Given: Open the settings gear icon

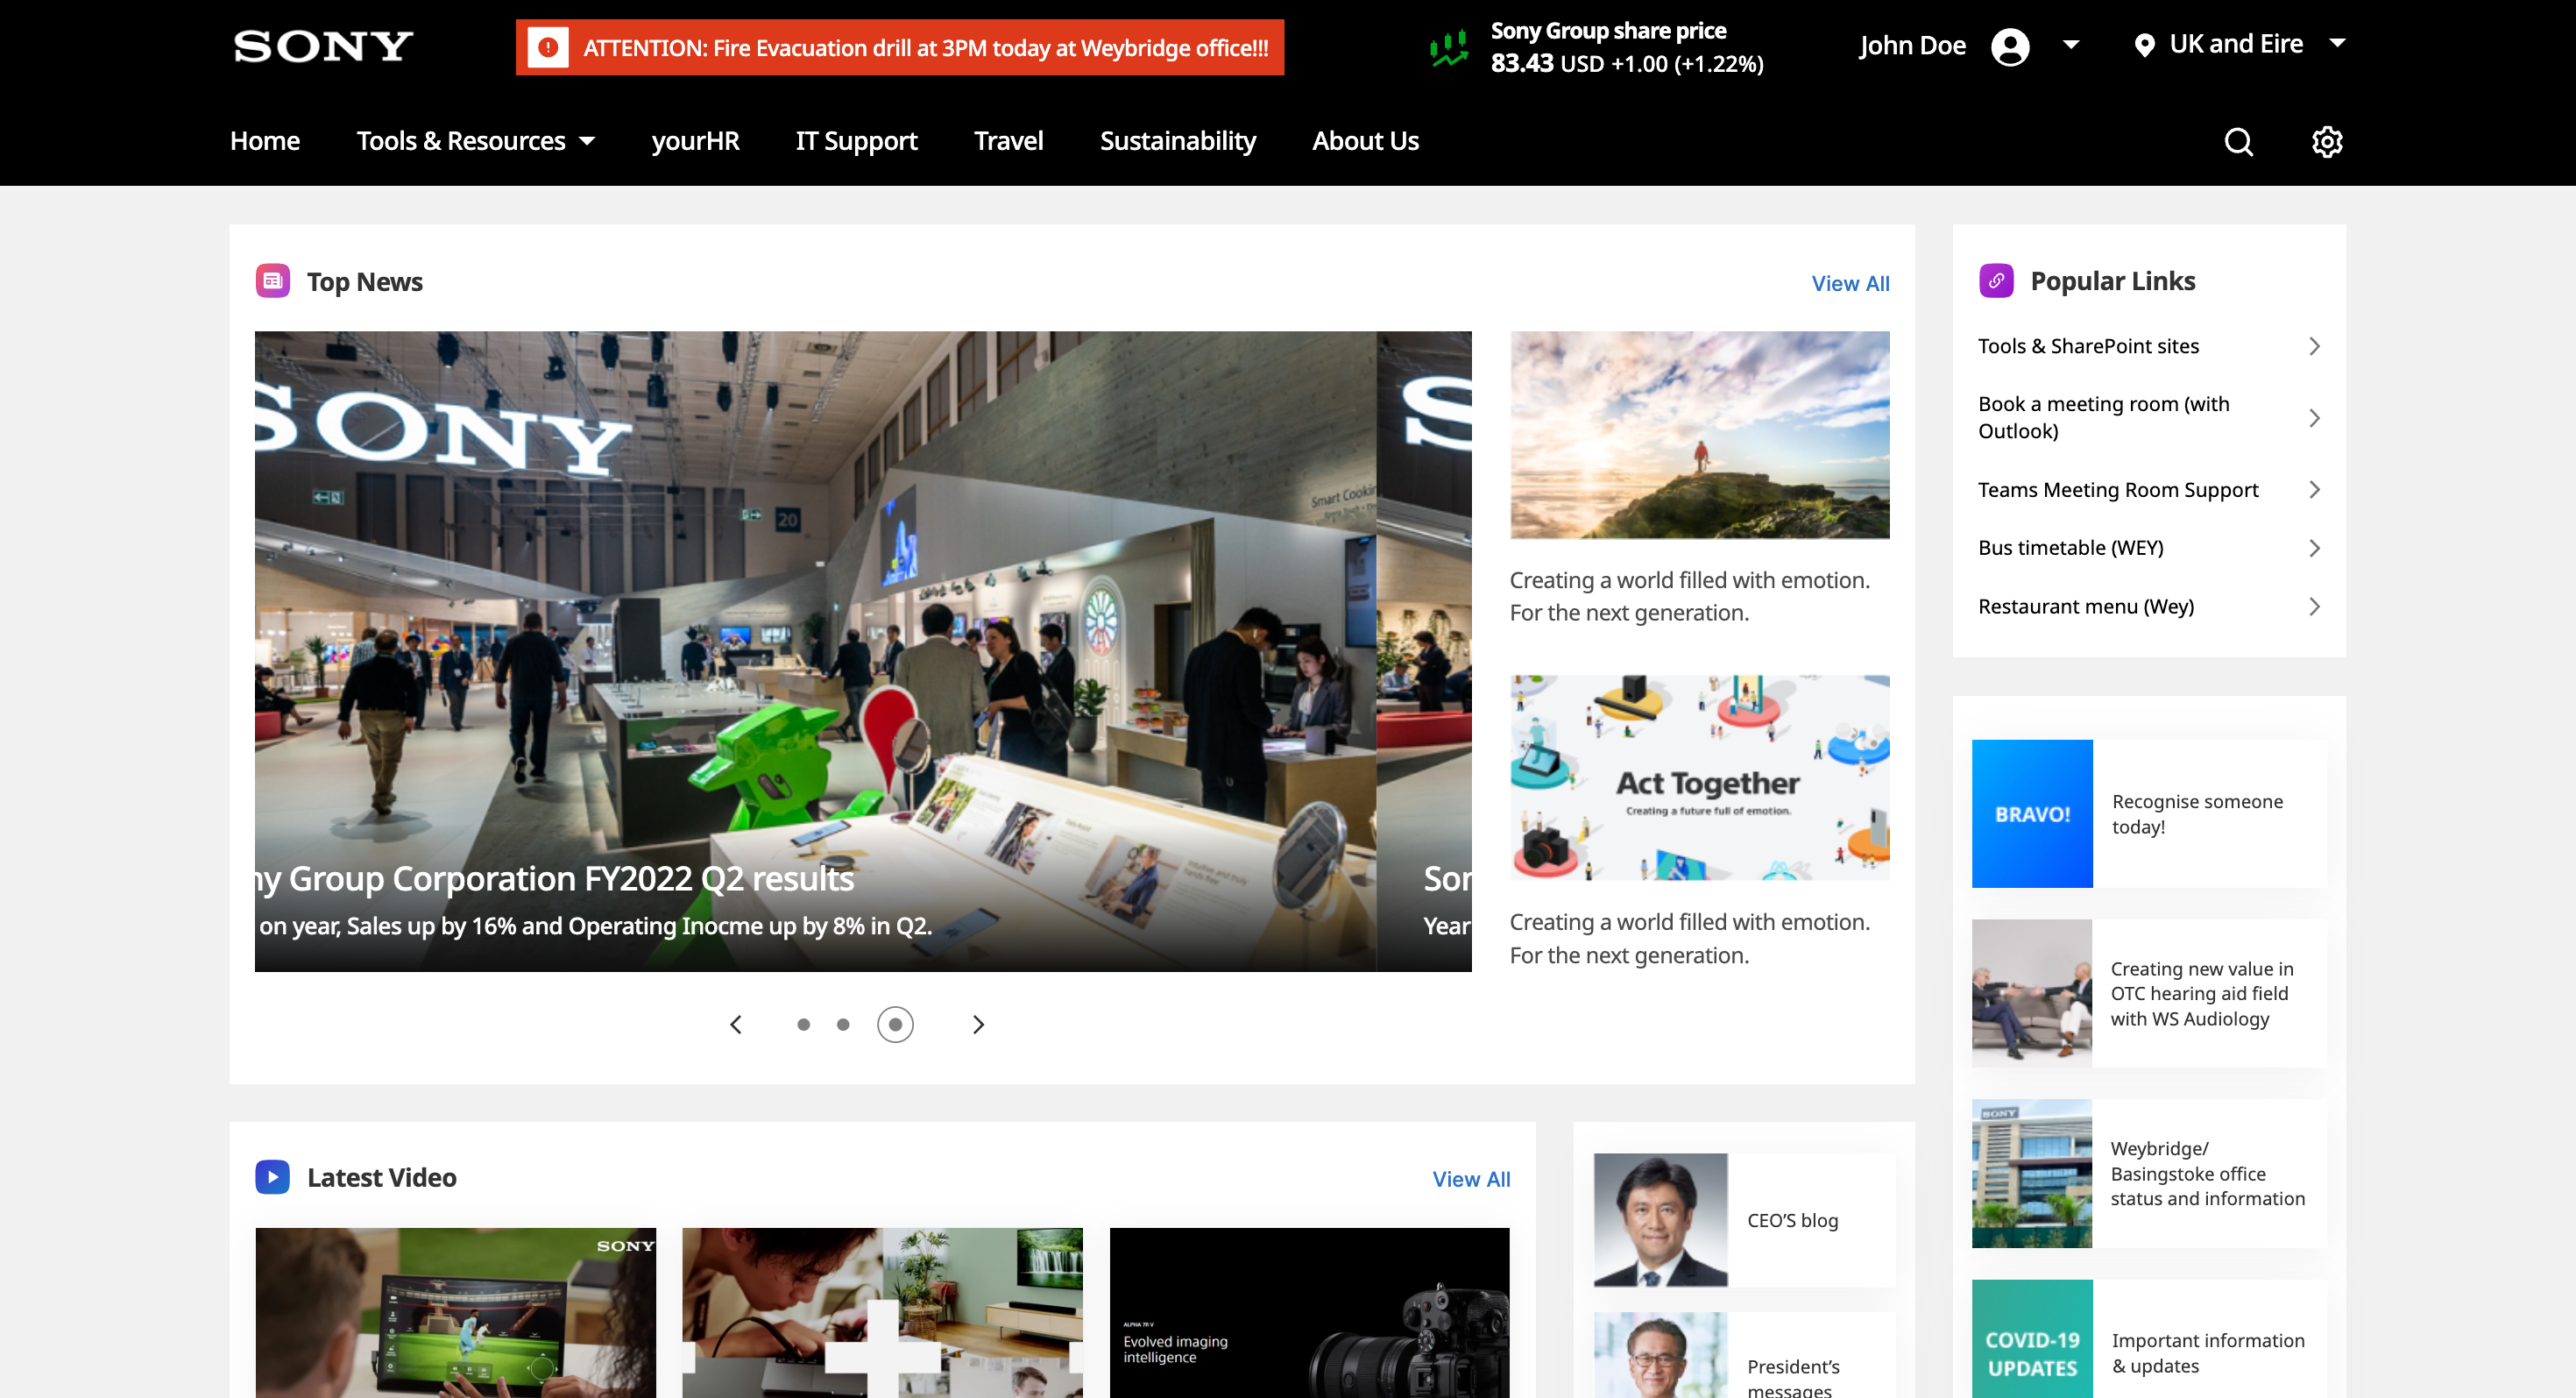Looking at the screenshot, I should click(2327, 142).
